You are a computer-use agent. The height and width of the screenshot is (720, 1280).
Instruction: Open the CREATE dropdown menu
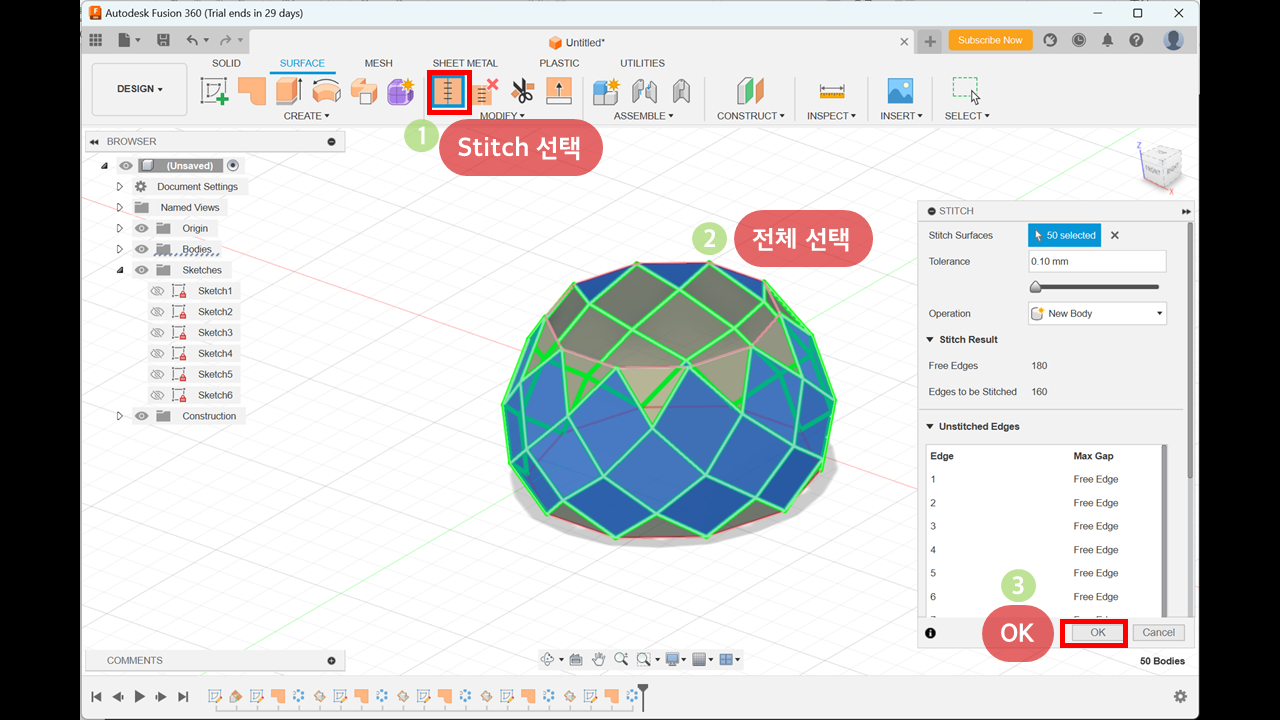306,116
